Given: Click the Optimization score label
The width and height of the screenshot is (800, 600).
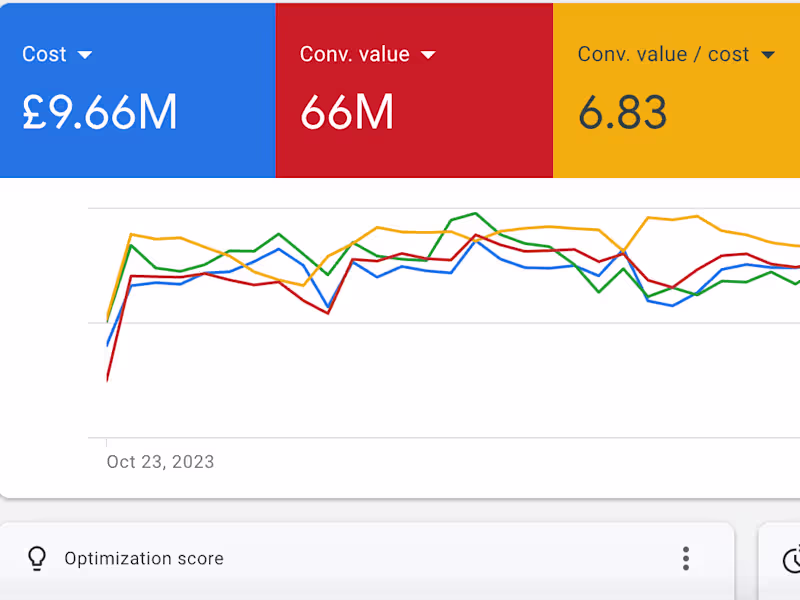Looking at the screenshot, I should [x=143, y=558].
